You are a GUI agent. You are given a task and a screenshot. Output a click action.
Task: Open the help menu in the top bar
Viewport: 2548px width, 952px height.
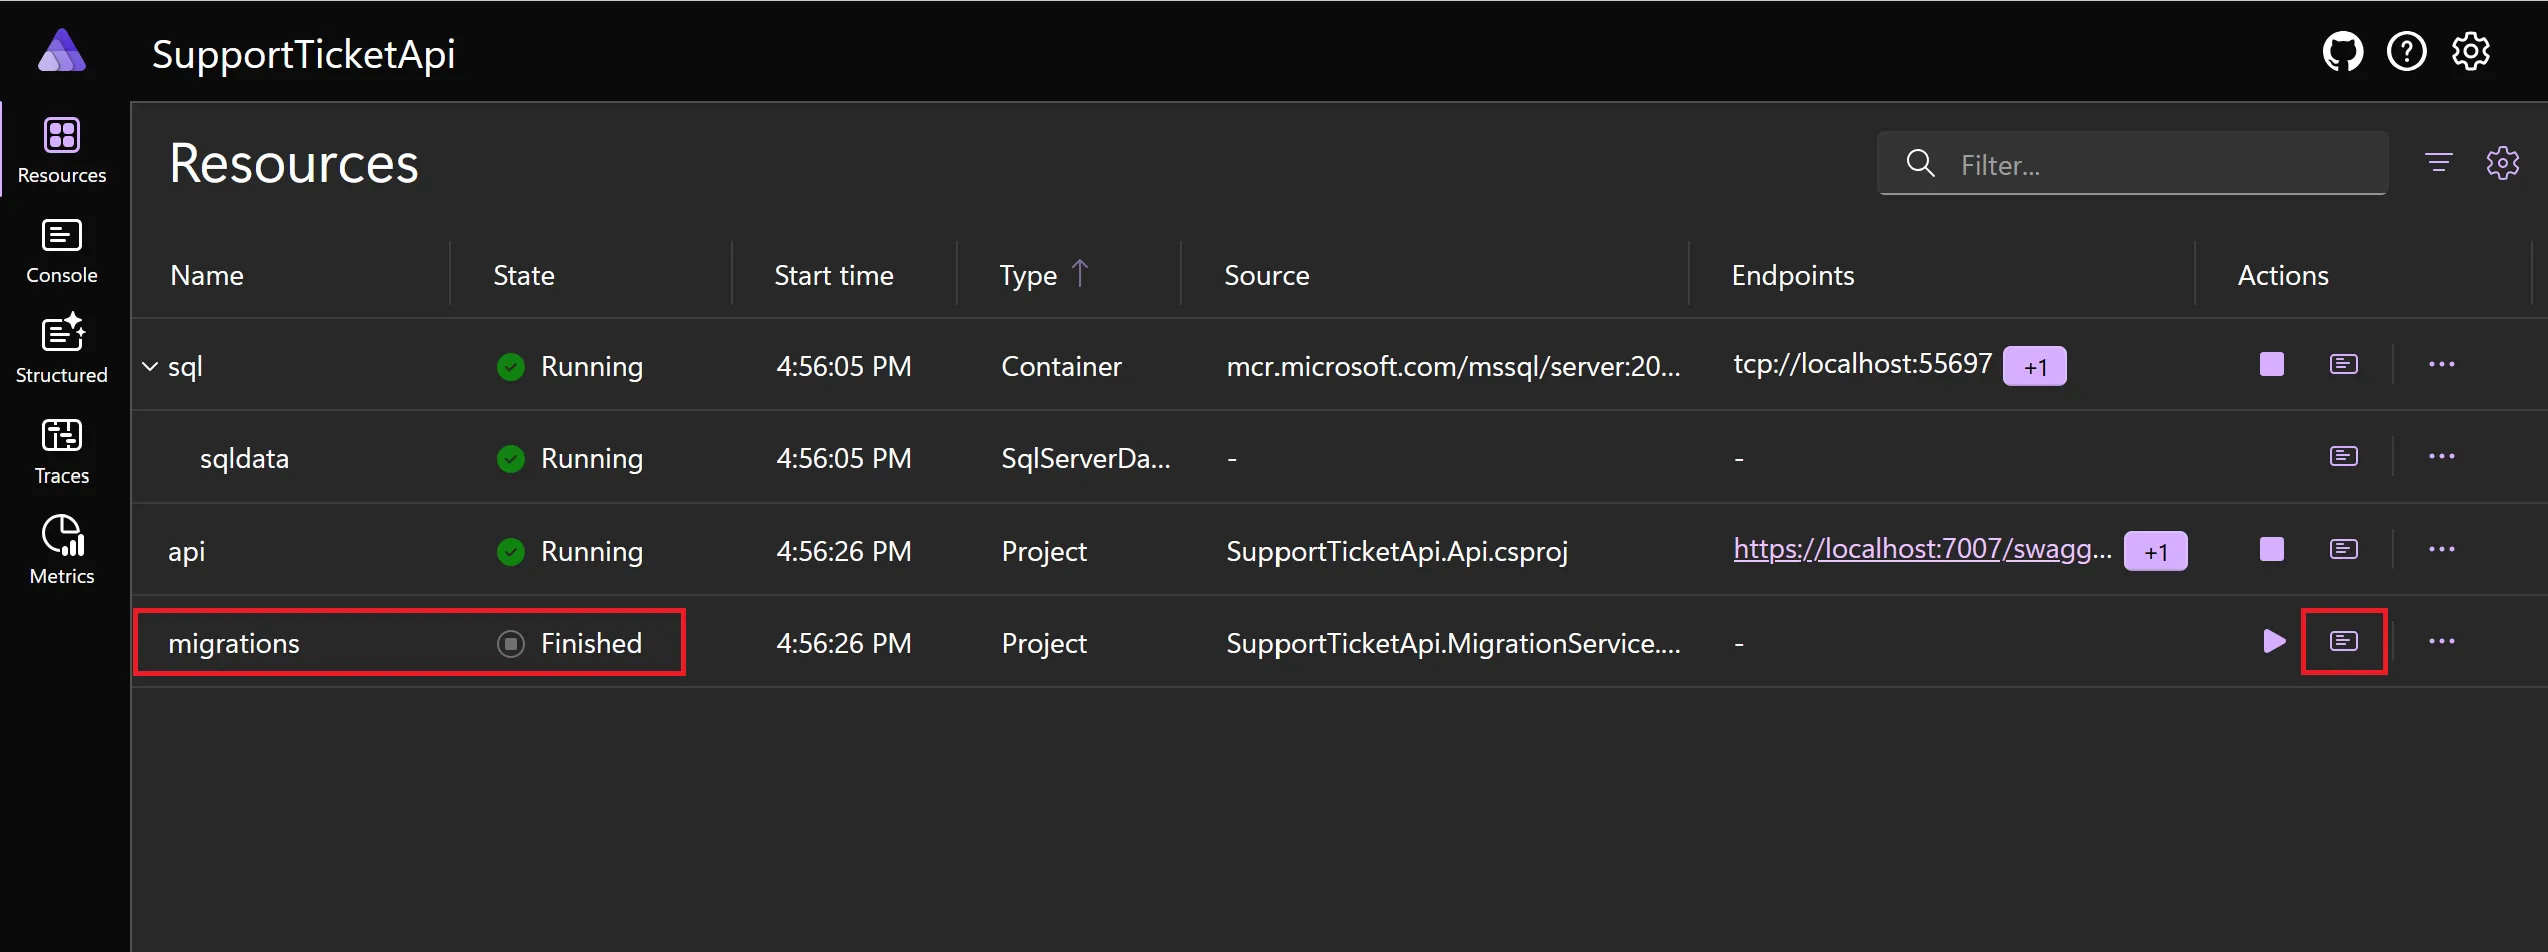[x=2407, y=51]
